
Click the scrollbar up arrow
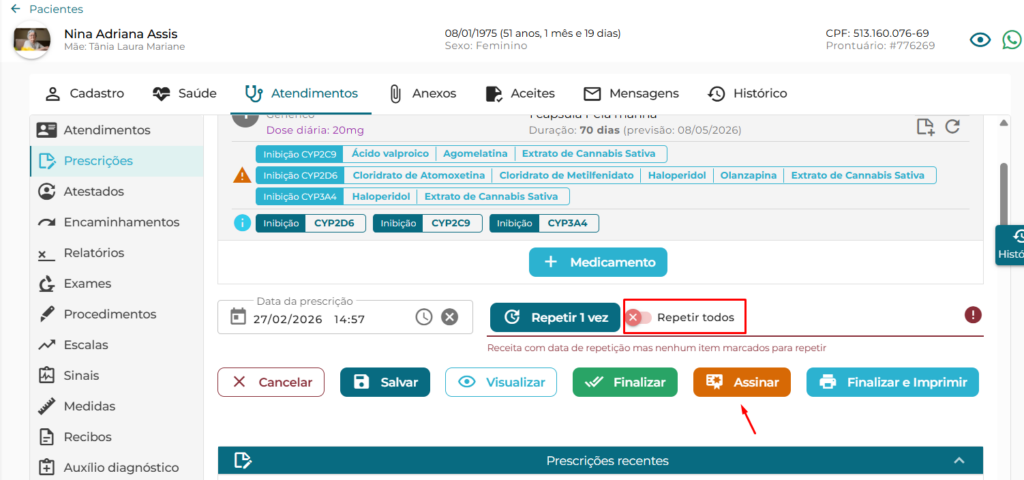coord(1004,123)
